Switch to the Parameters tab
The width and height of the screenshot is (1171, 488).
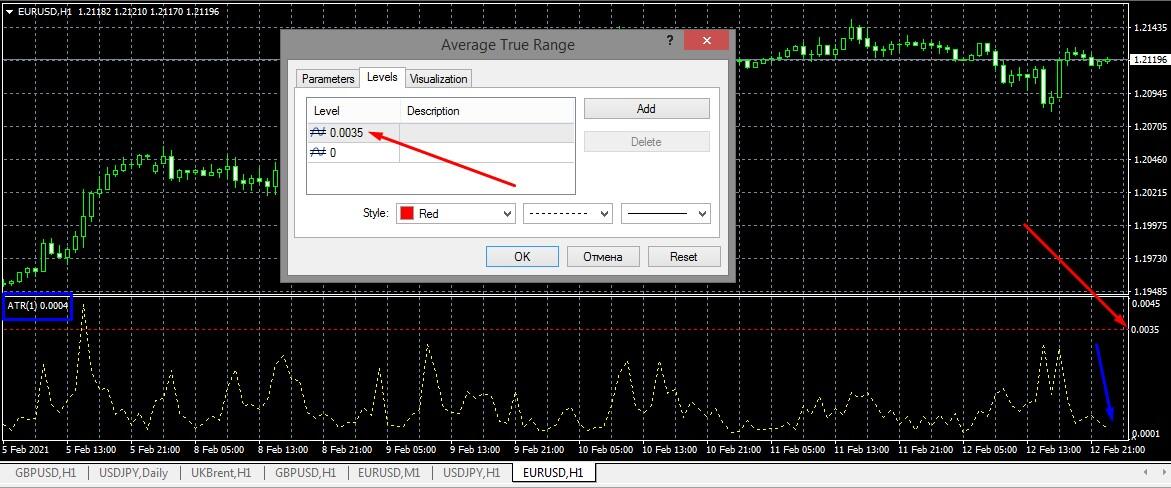click(x=328, y=78)
